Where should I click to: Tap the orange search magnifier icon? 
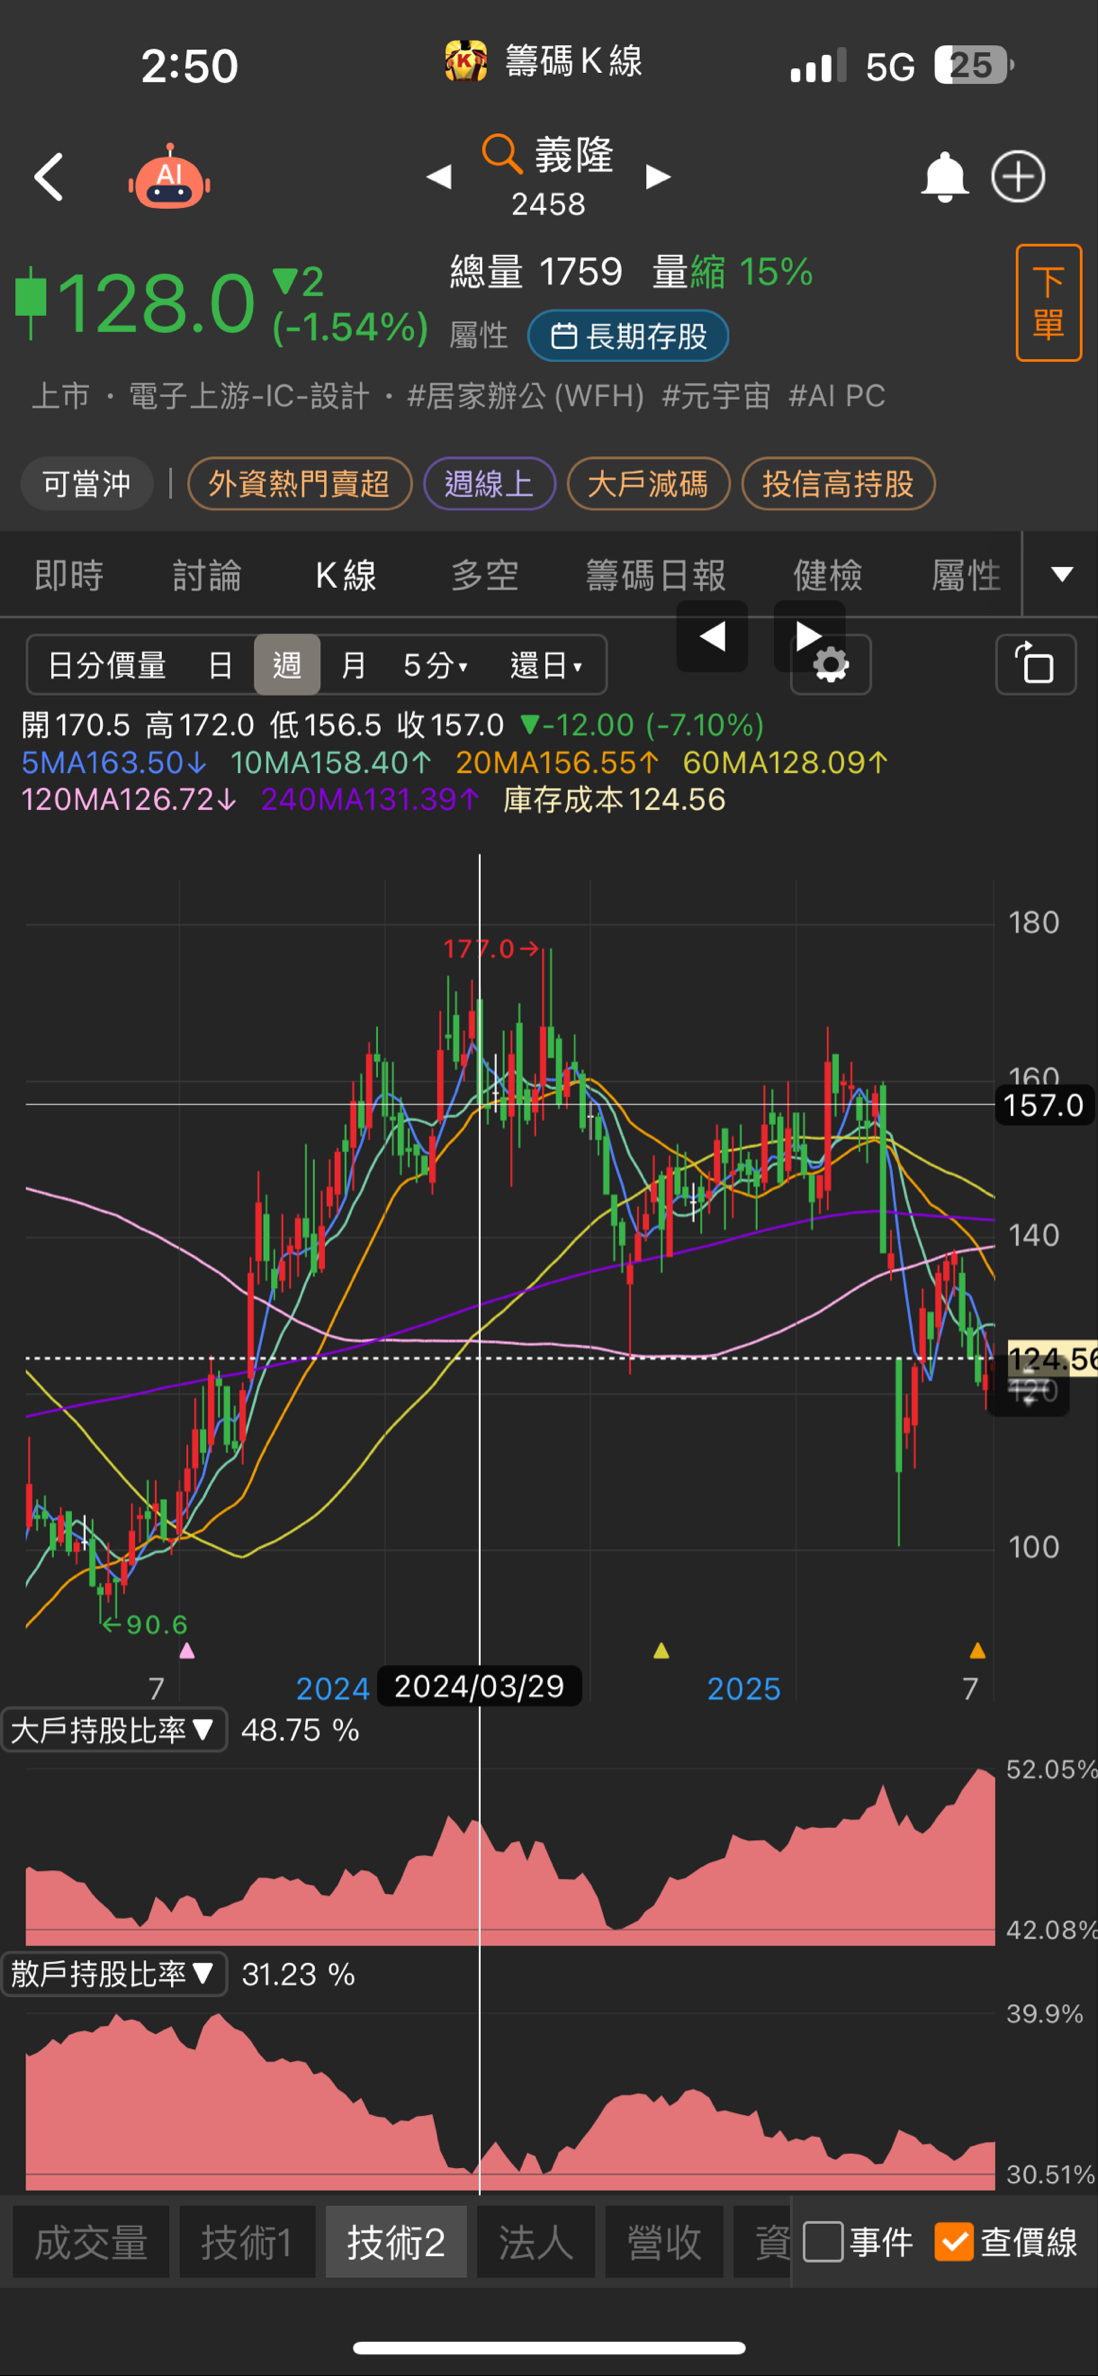point(501,155)
